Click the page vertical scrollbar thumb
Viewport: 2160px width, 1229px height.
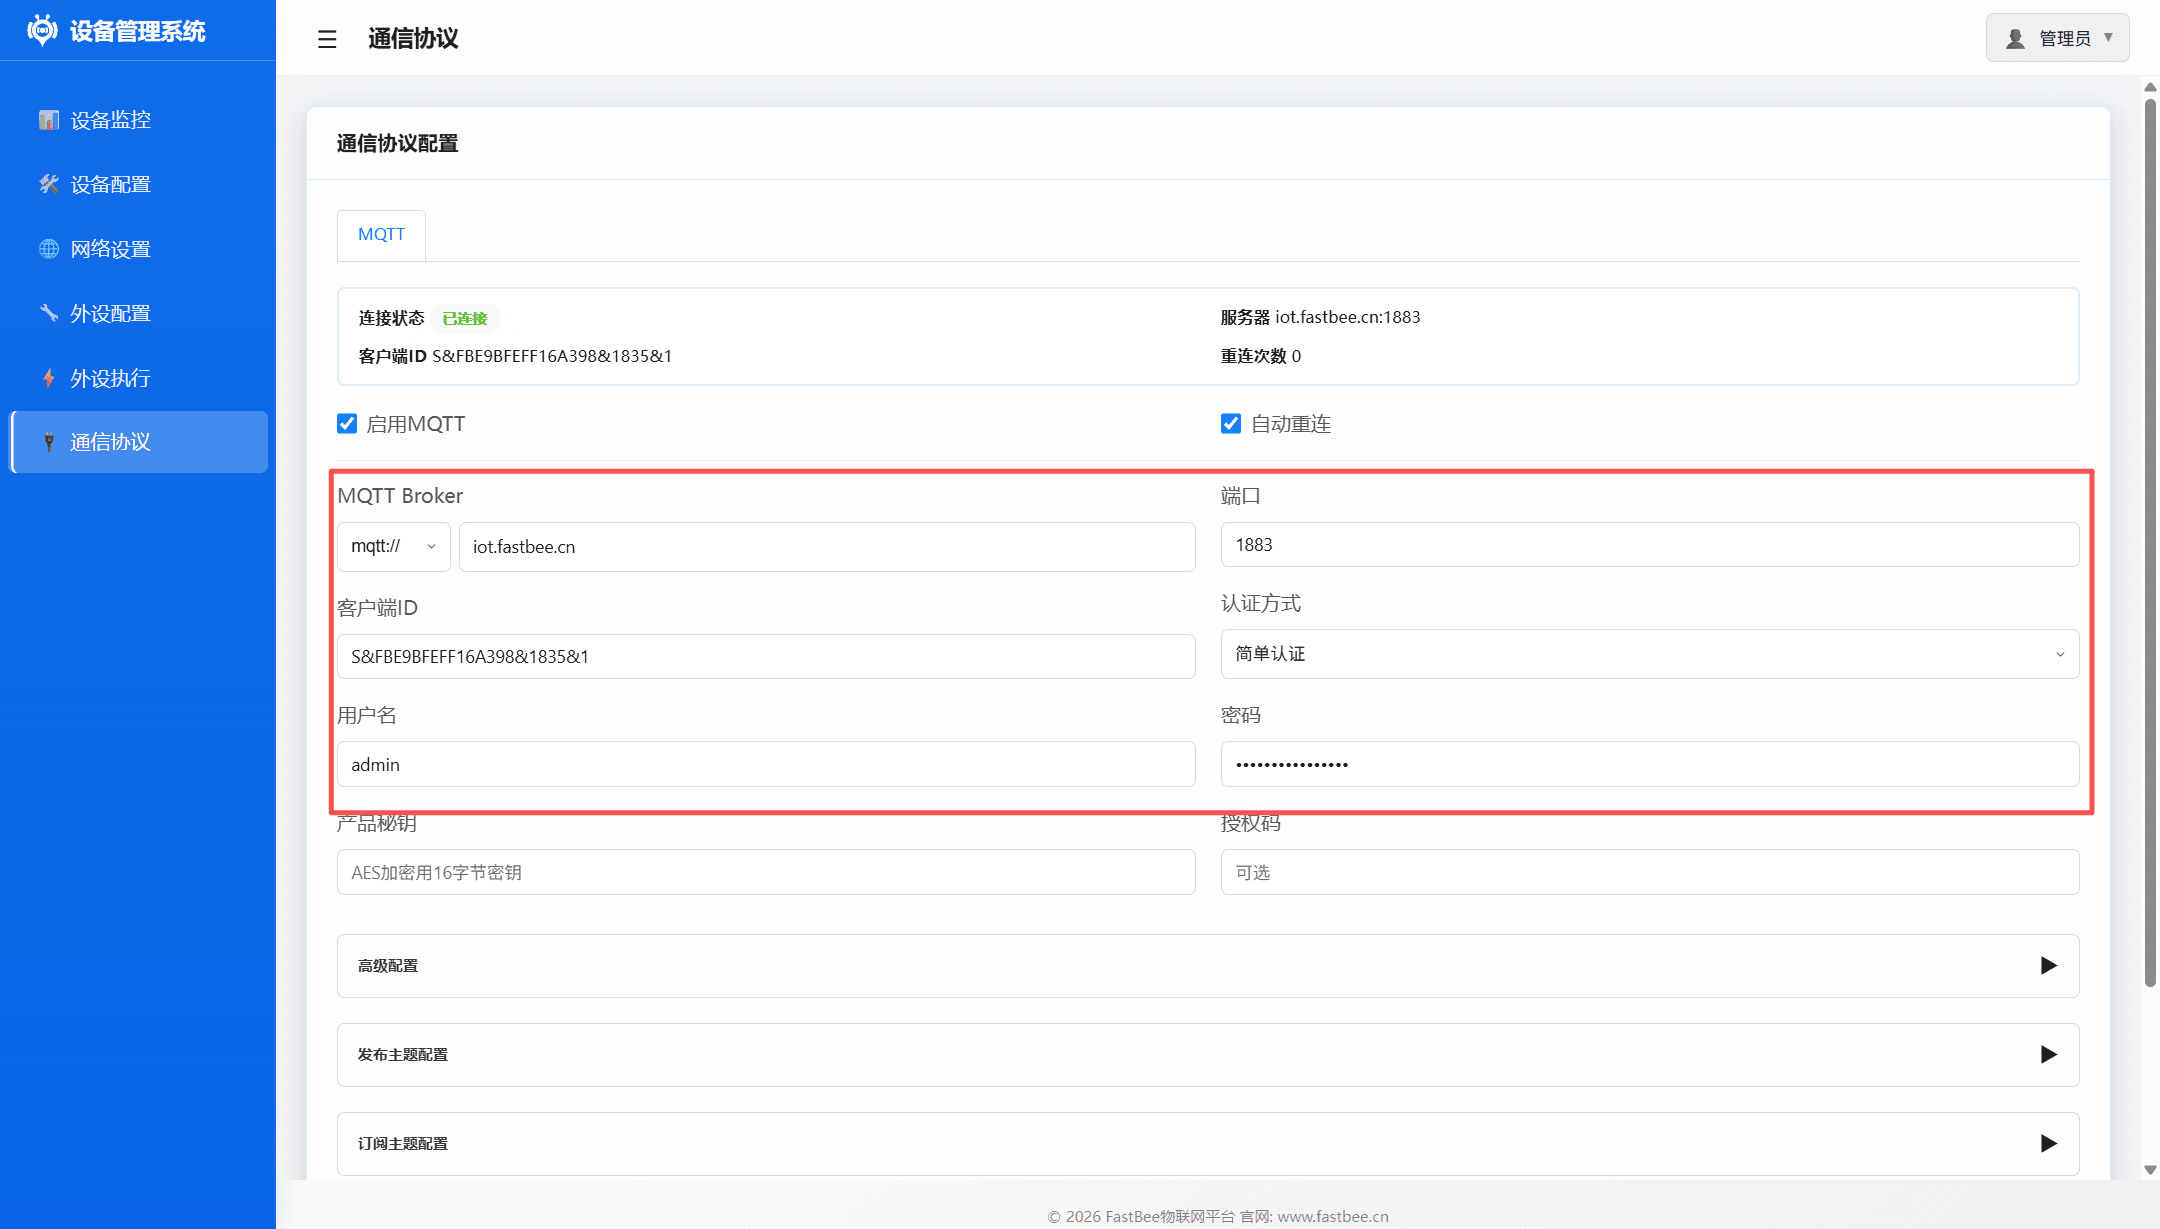[x=2150, y=542]
